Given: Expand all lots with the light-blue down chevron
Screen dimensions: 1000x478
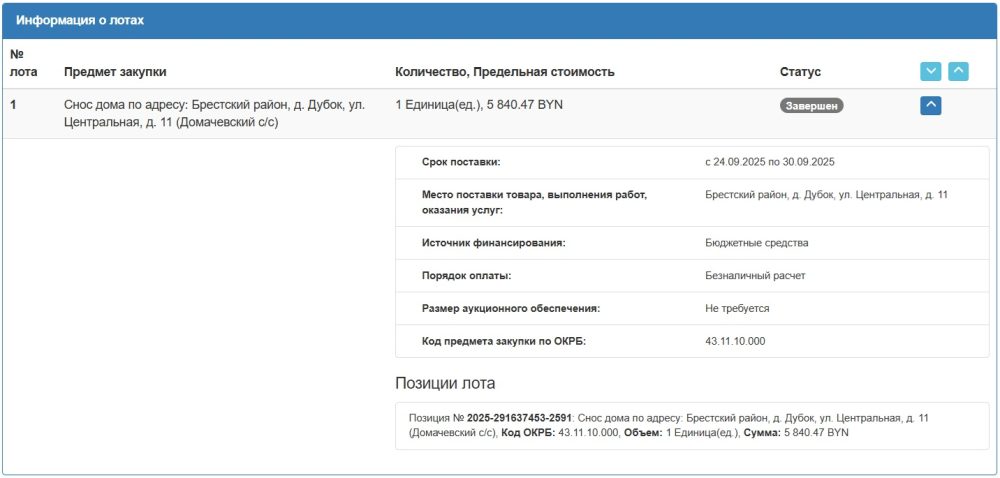Looking at the screenshot, I should pos(930,71).
